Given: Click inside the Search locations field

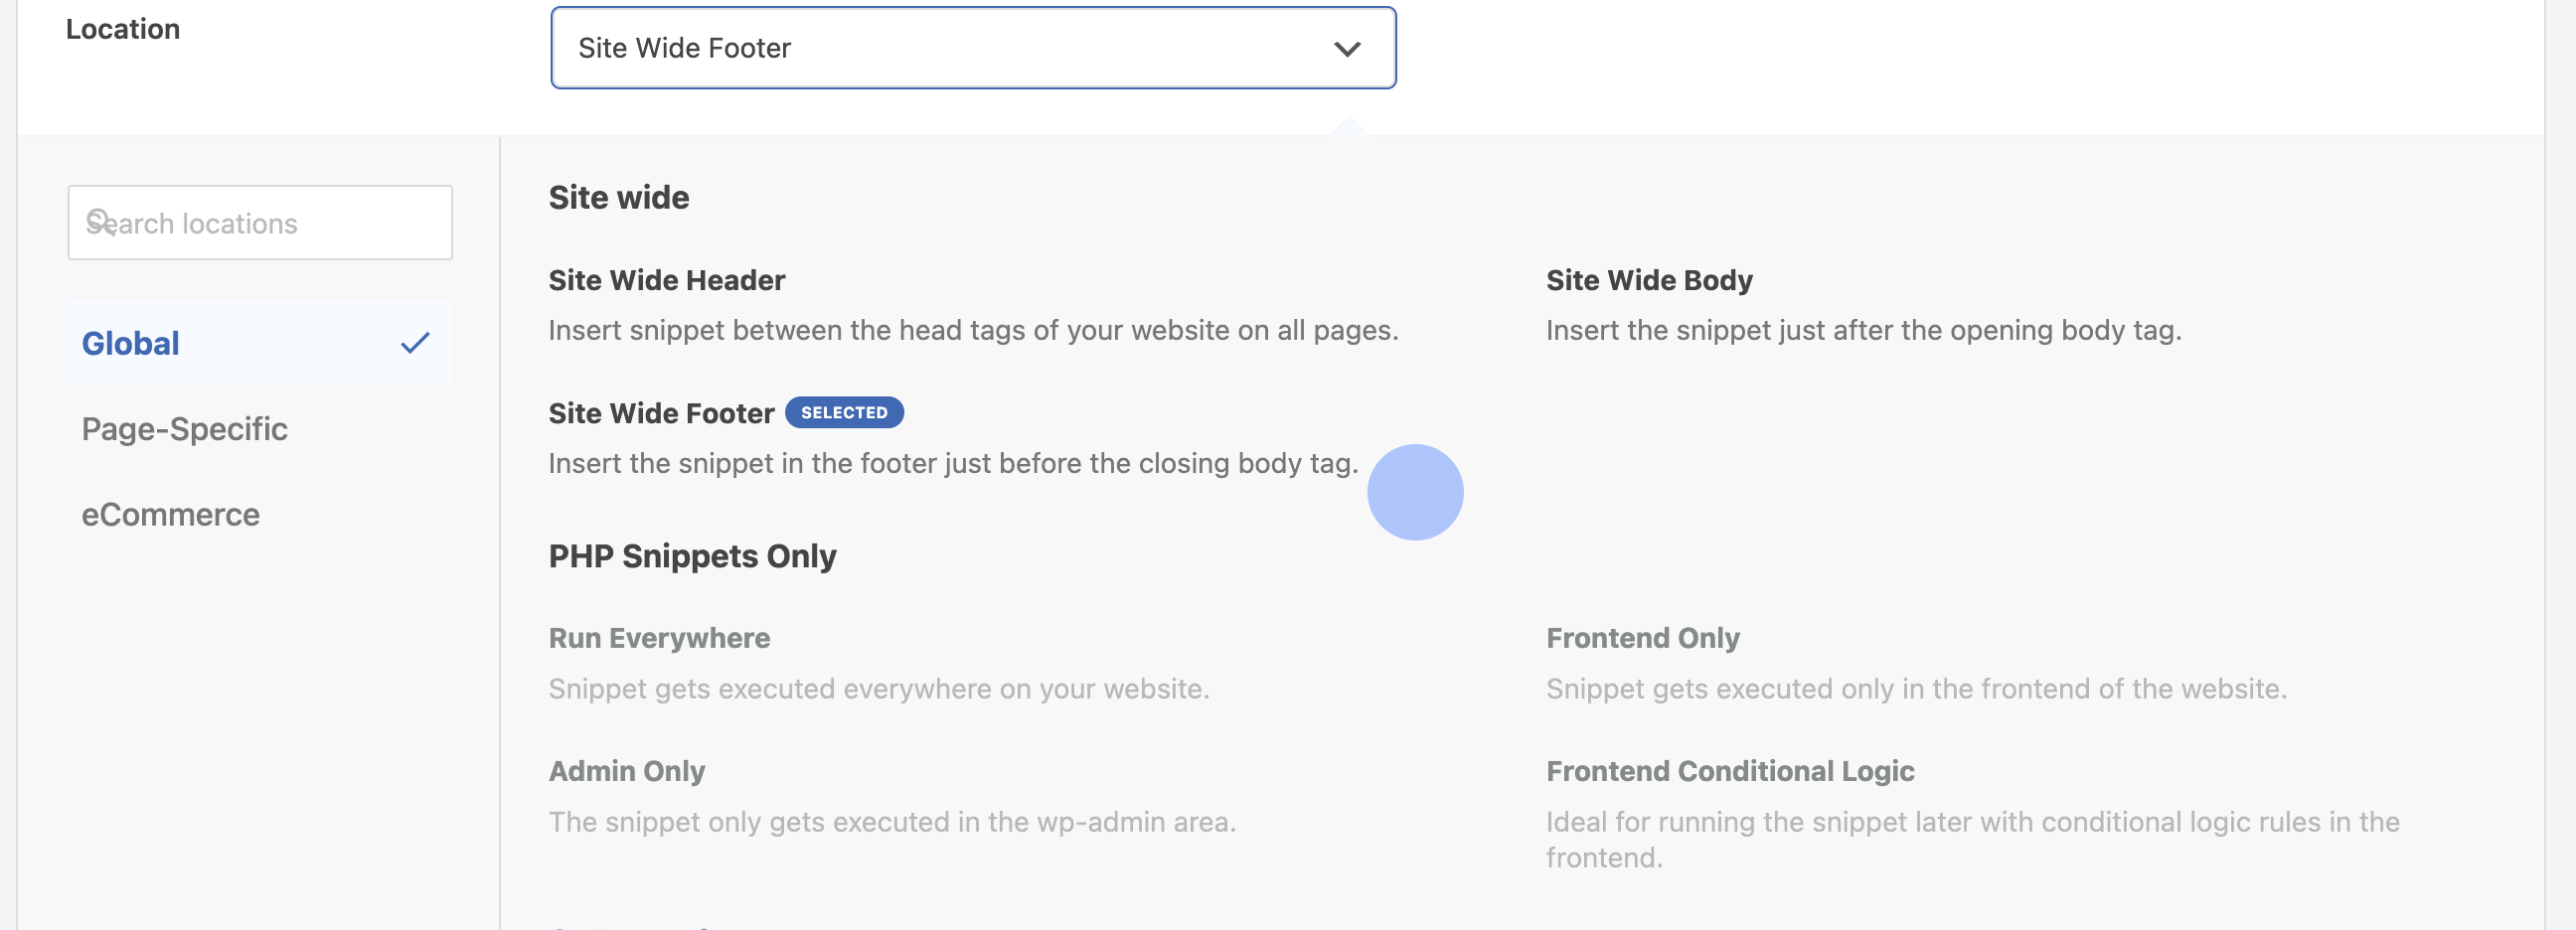Looking at the screenshot, I should pos(260,222).
